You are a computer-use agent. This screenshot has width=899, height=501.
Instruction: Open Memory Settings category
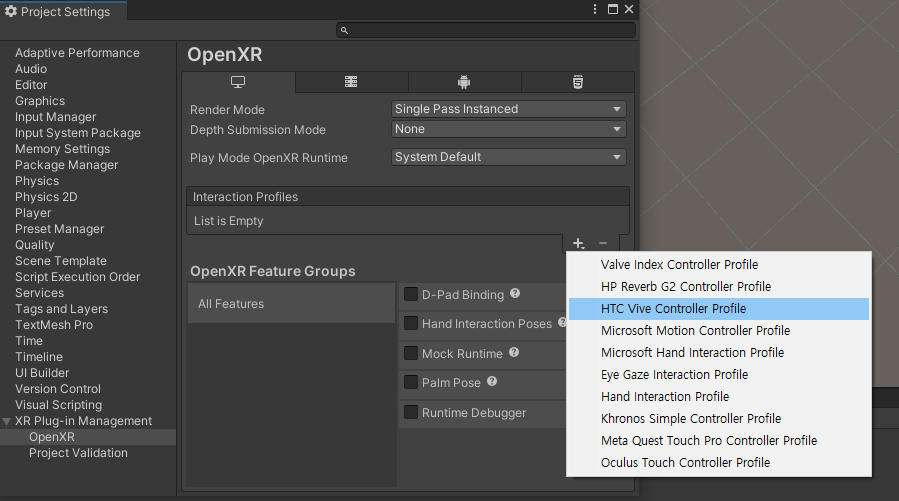62,149
